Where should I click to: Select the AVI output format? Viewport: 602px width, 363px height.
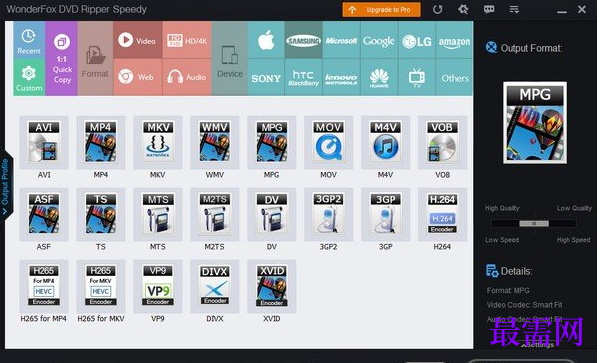pos(44,143)
